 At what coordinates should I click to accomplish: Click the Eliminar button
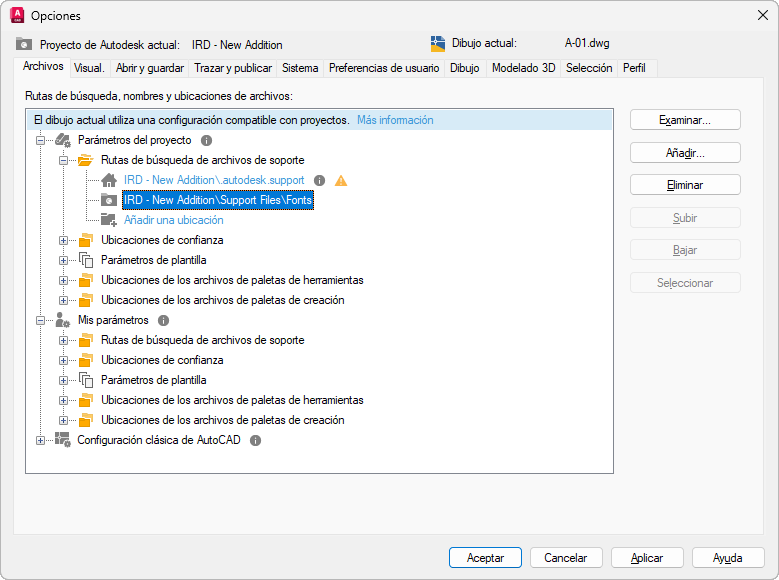(x=685, y=185)
